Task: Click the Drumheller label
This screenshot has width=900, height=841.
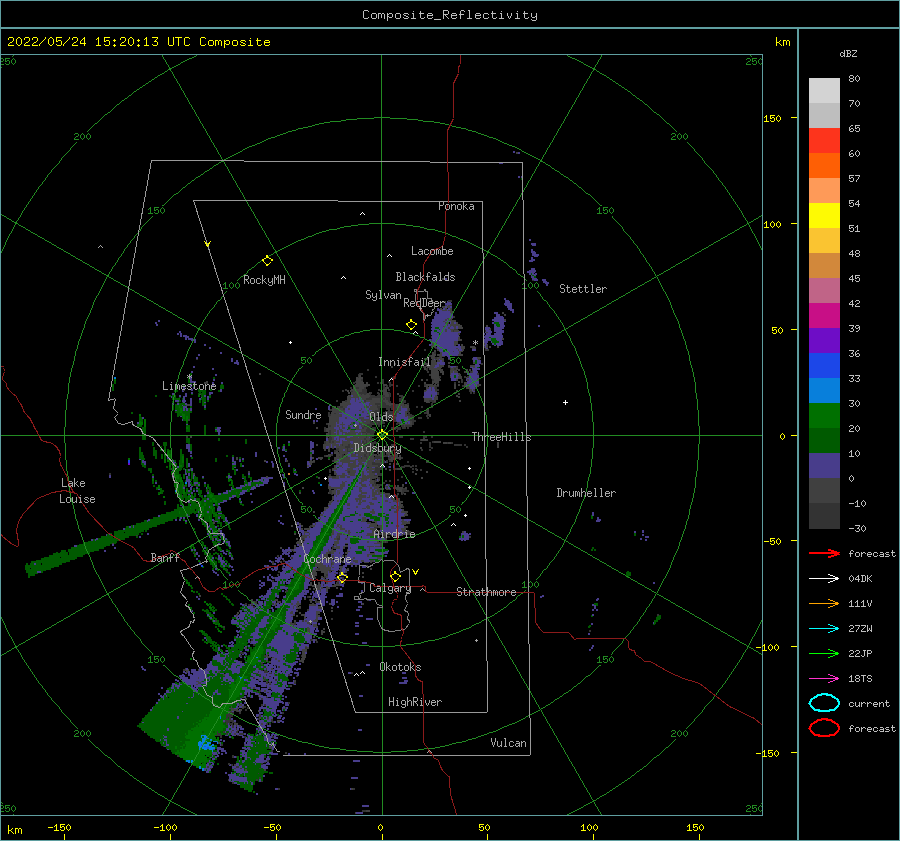Action: 586,493
